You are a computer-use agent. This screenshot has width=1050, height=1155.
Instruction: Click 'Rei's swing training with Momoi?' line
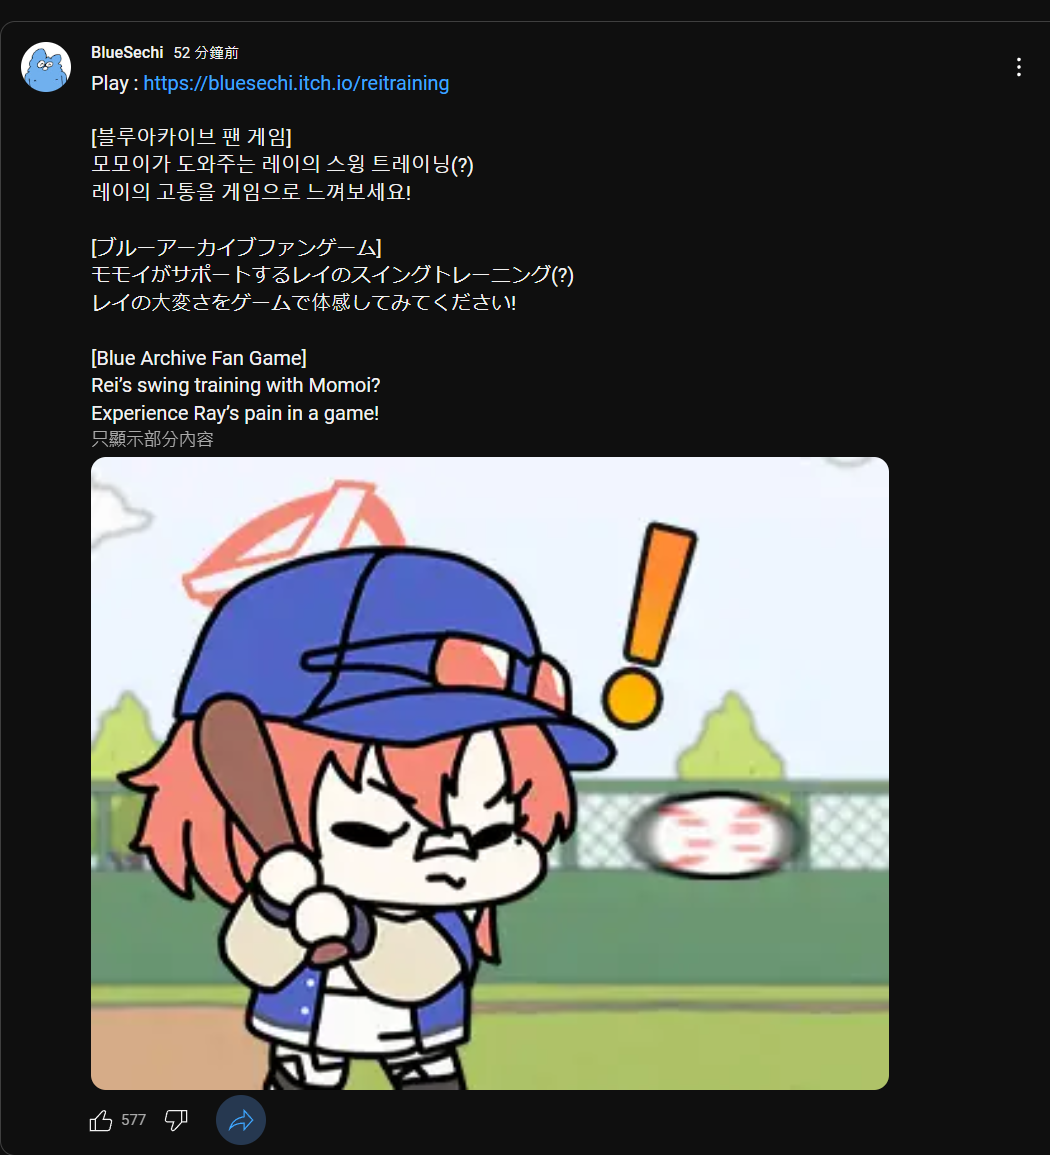point(236,385)
